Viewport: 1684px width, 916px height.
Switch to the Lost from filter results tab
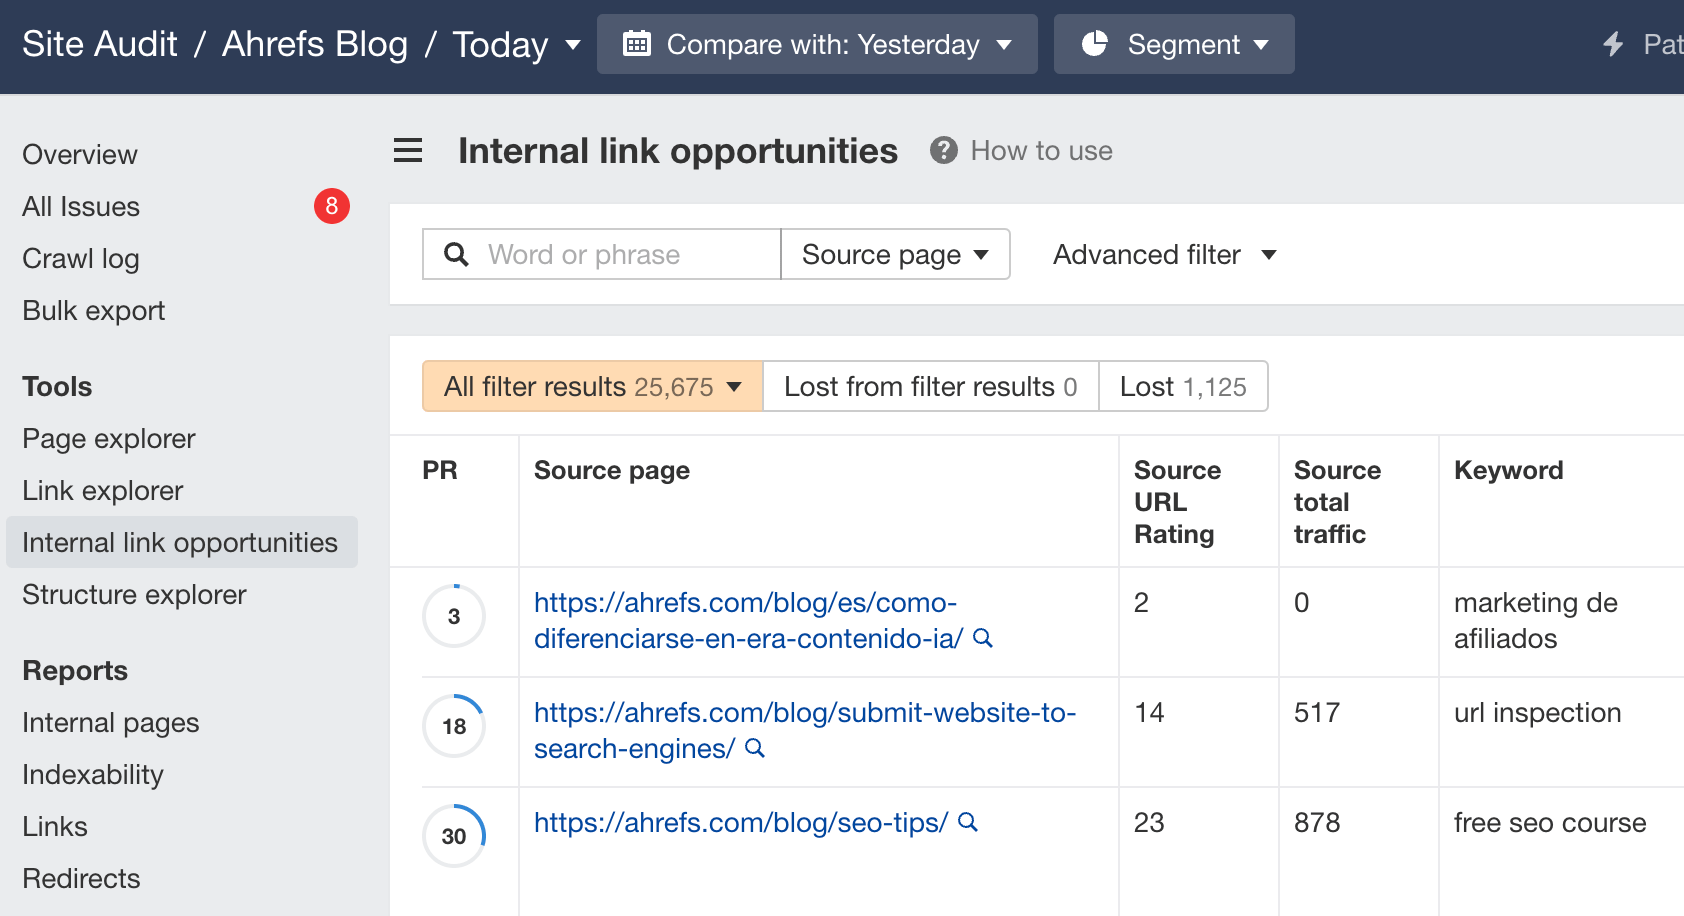(930, 386)
